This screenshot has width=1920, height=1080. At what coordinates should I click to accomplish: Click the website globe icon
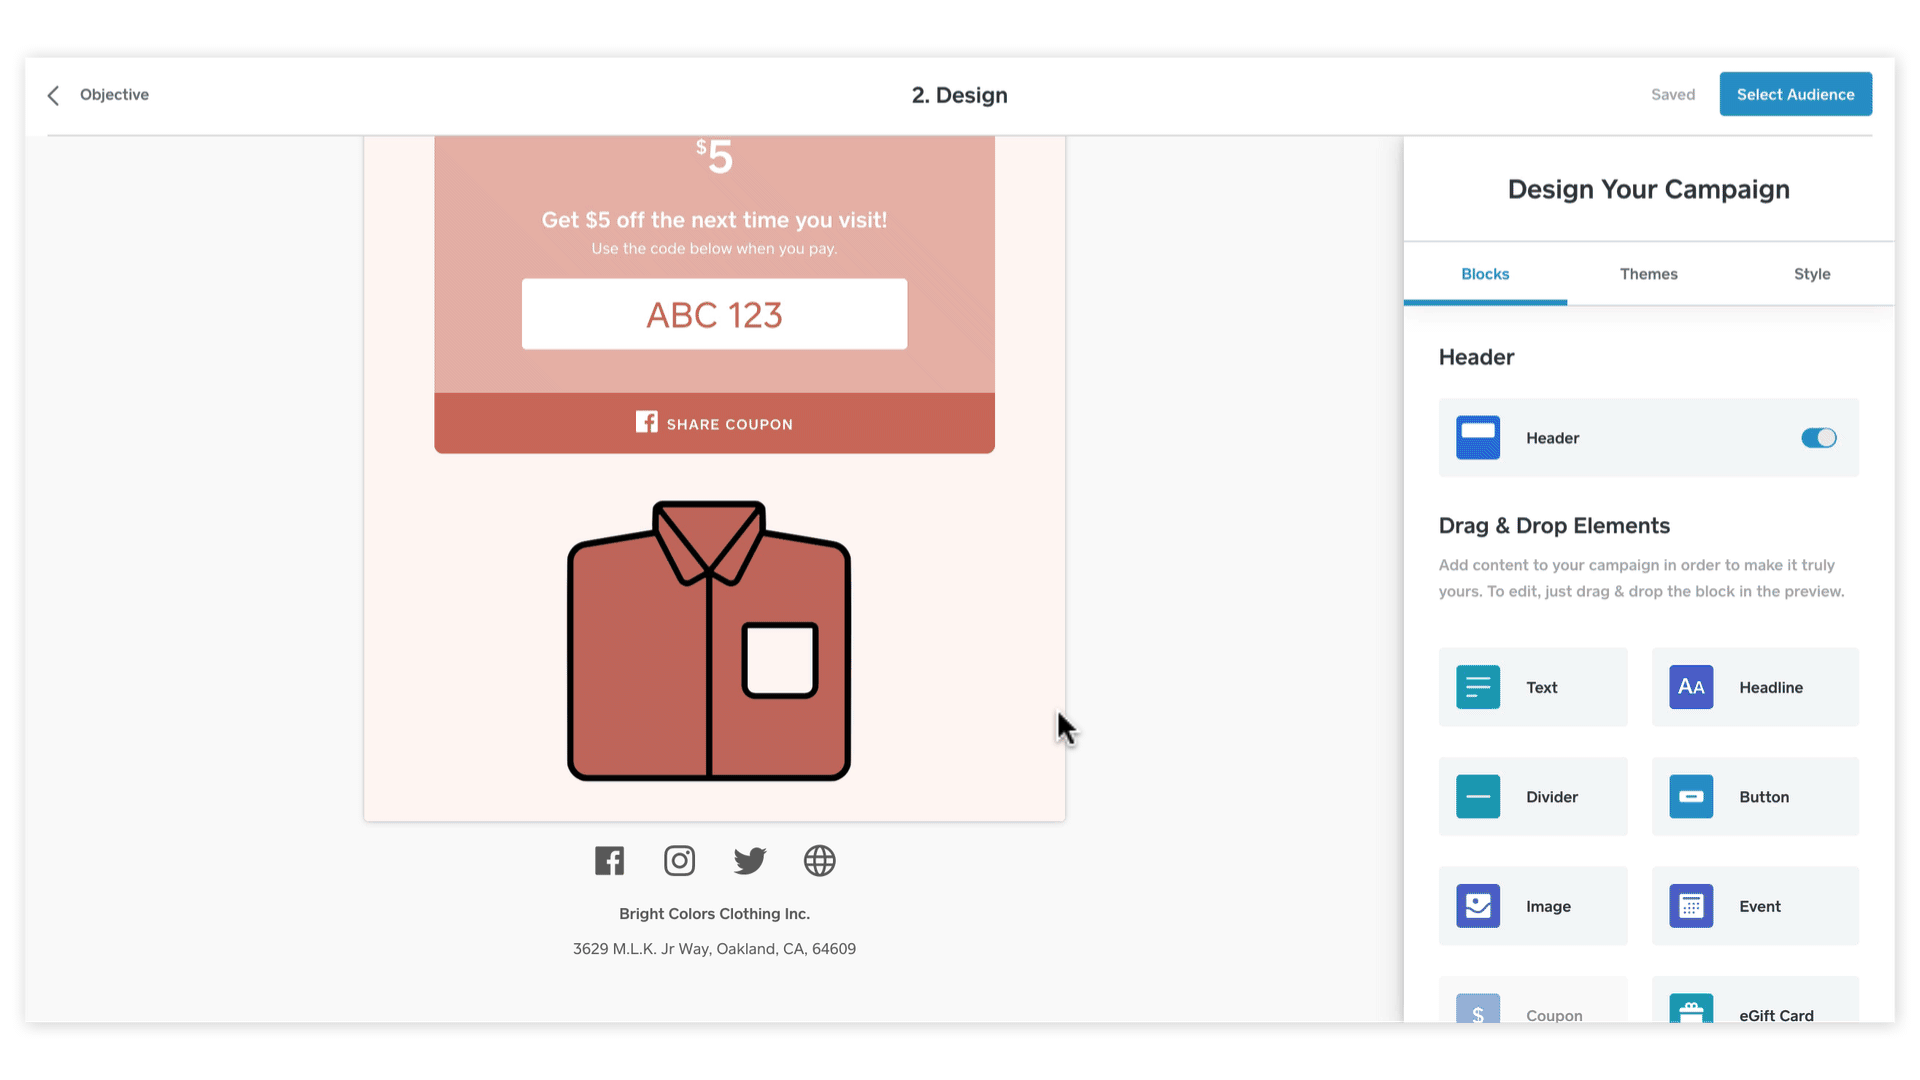819,861
